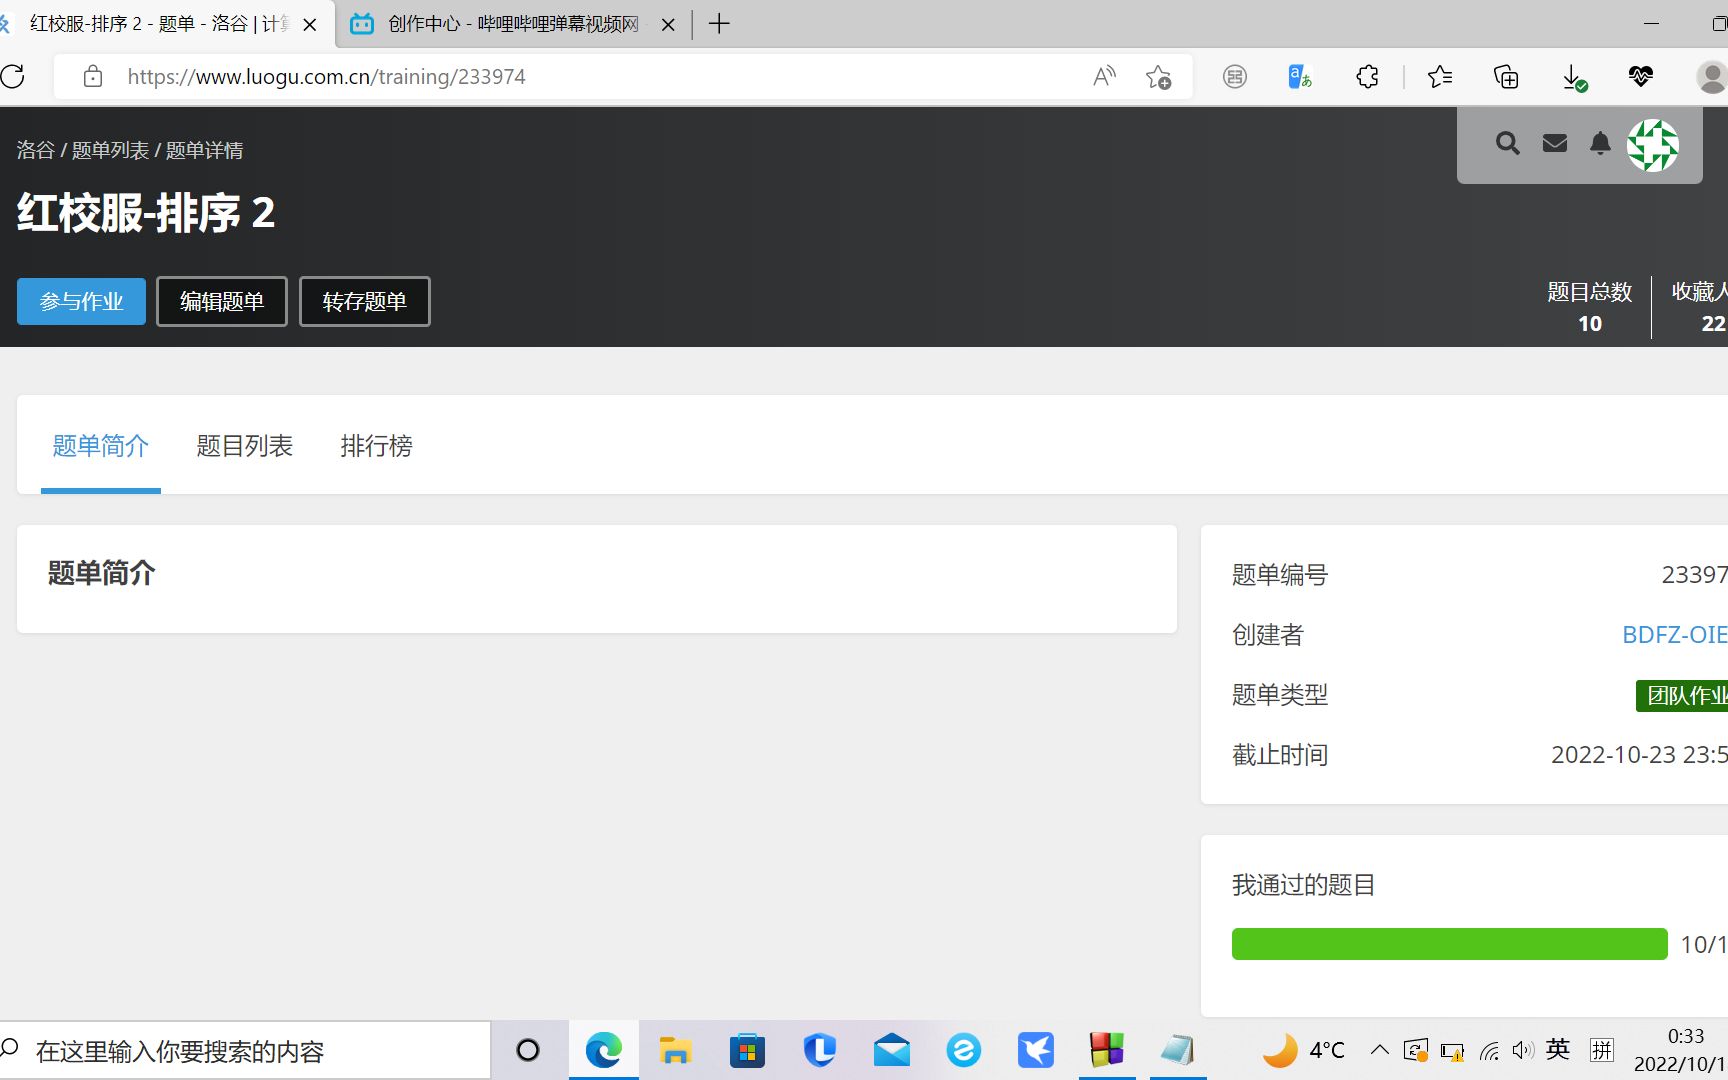
Task: Show hidden system tray icons chevron
Action: 1380,1050
